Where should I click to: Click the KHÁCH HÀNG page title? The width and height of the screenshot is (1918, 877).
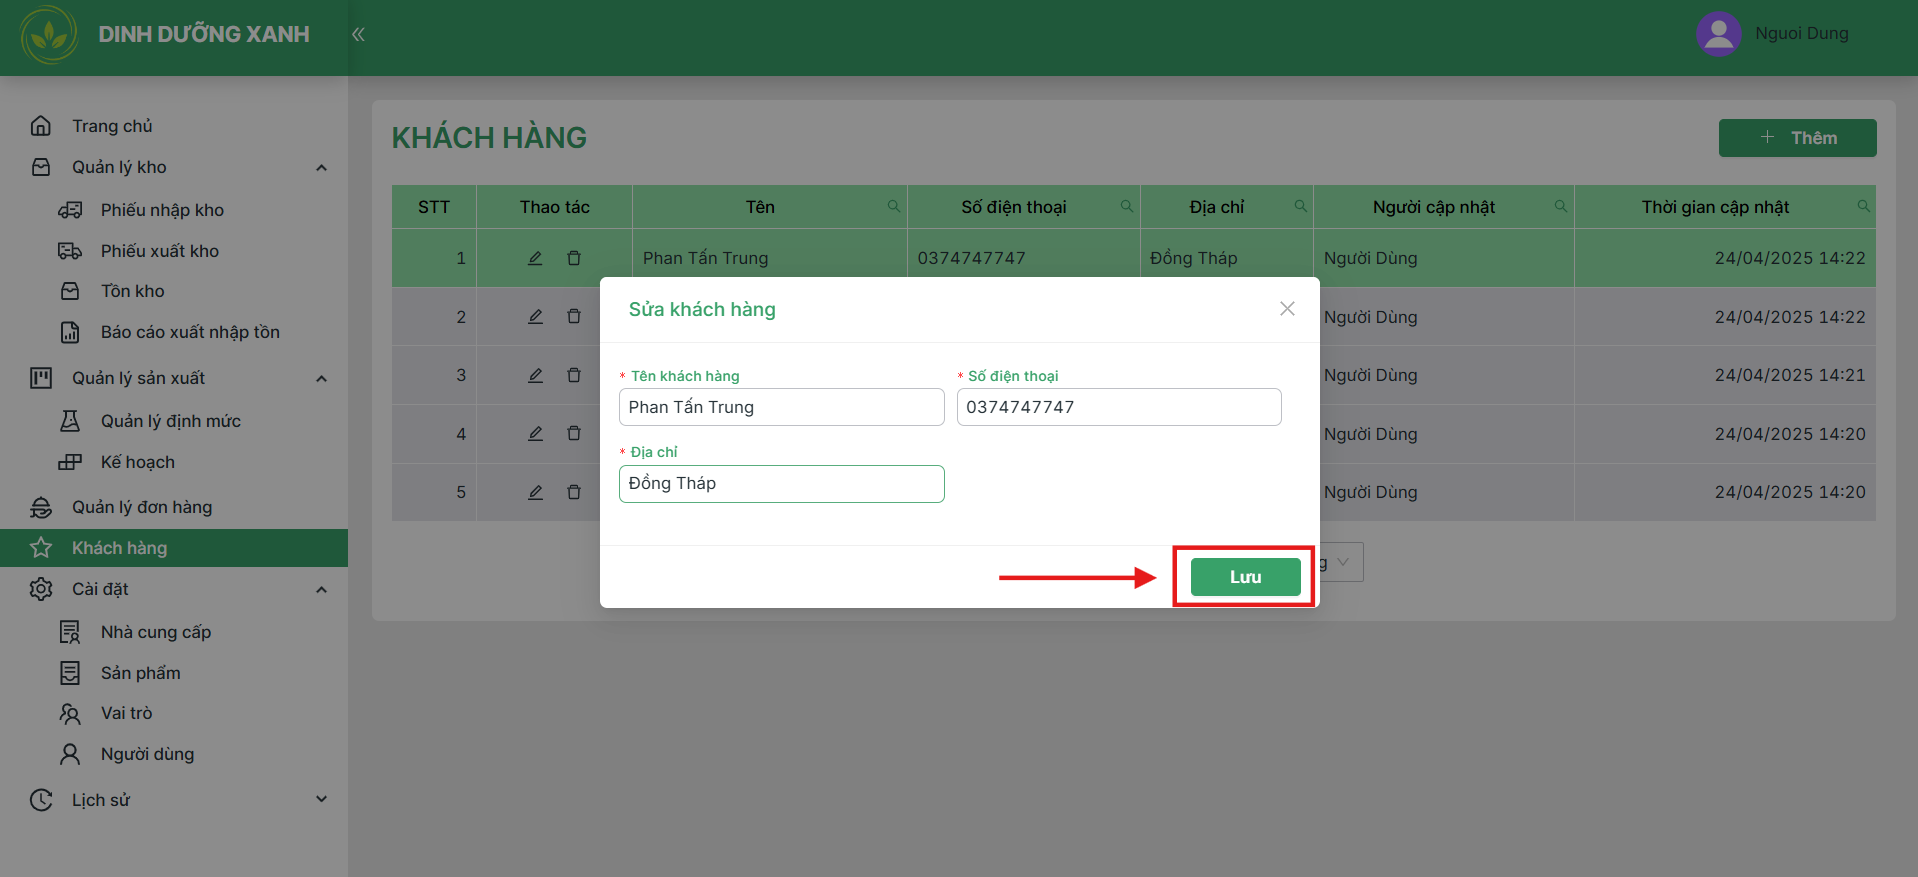(489, 138)
